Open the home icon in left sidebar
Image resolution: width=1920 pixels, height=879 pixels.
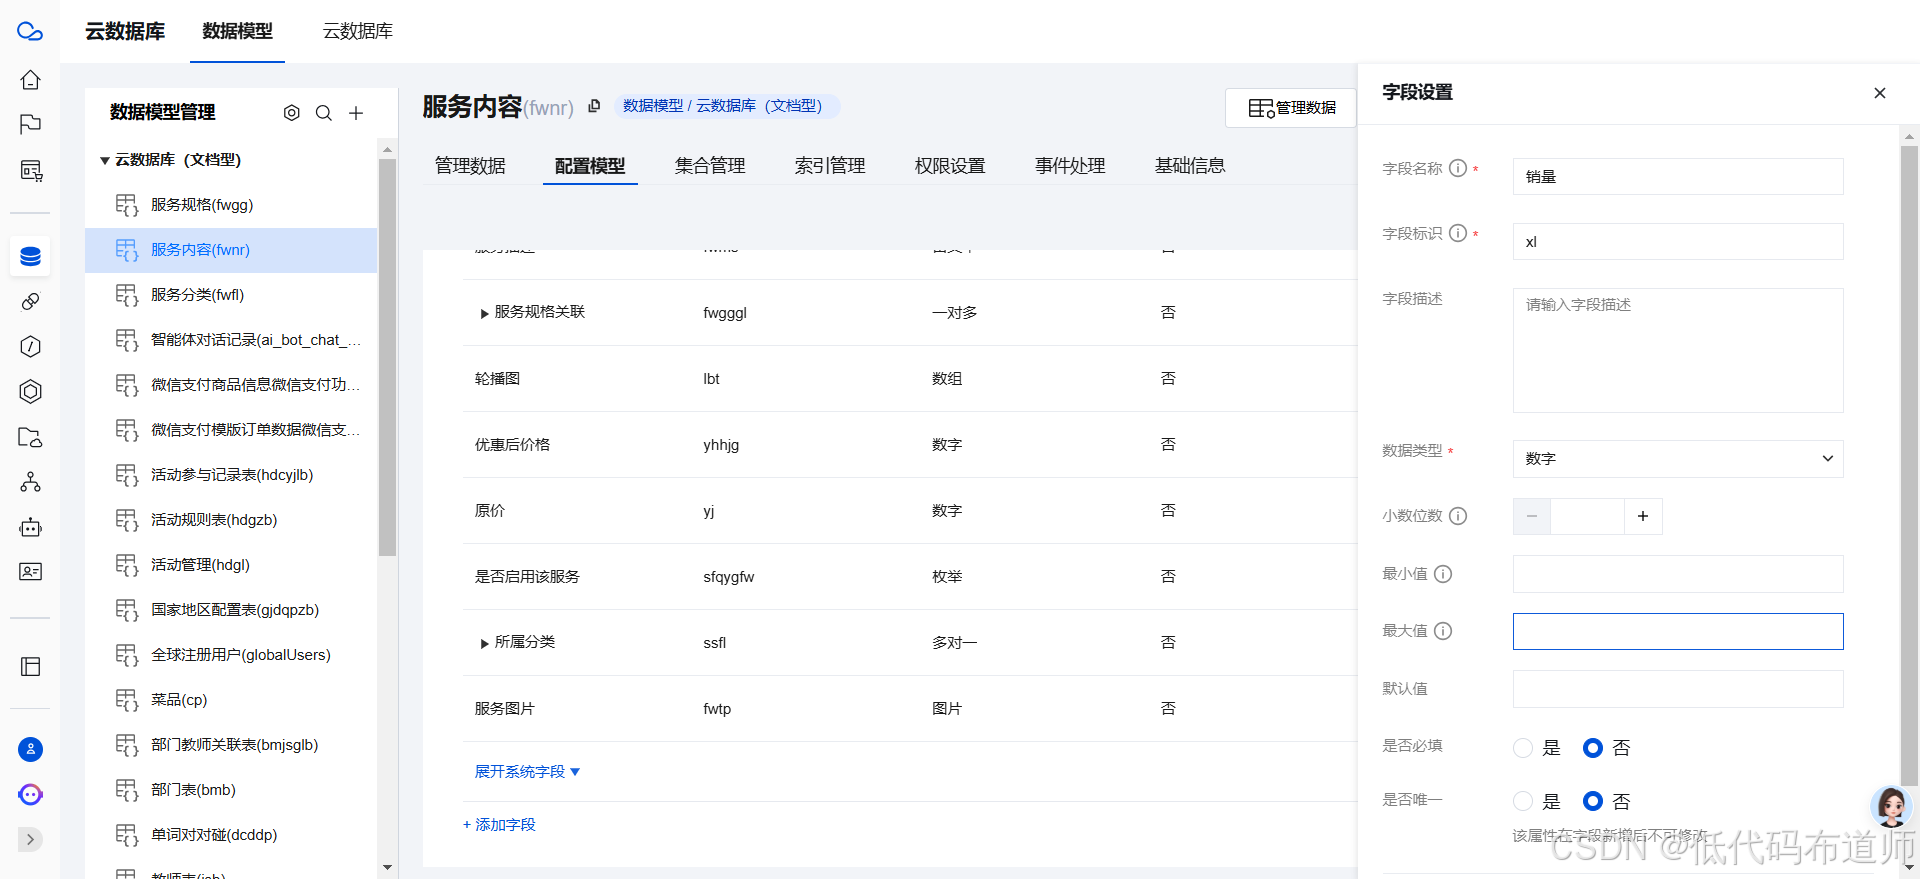(30, 79)
